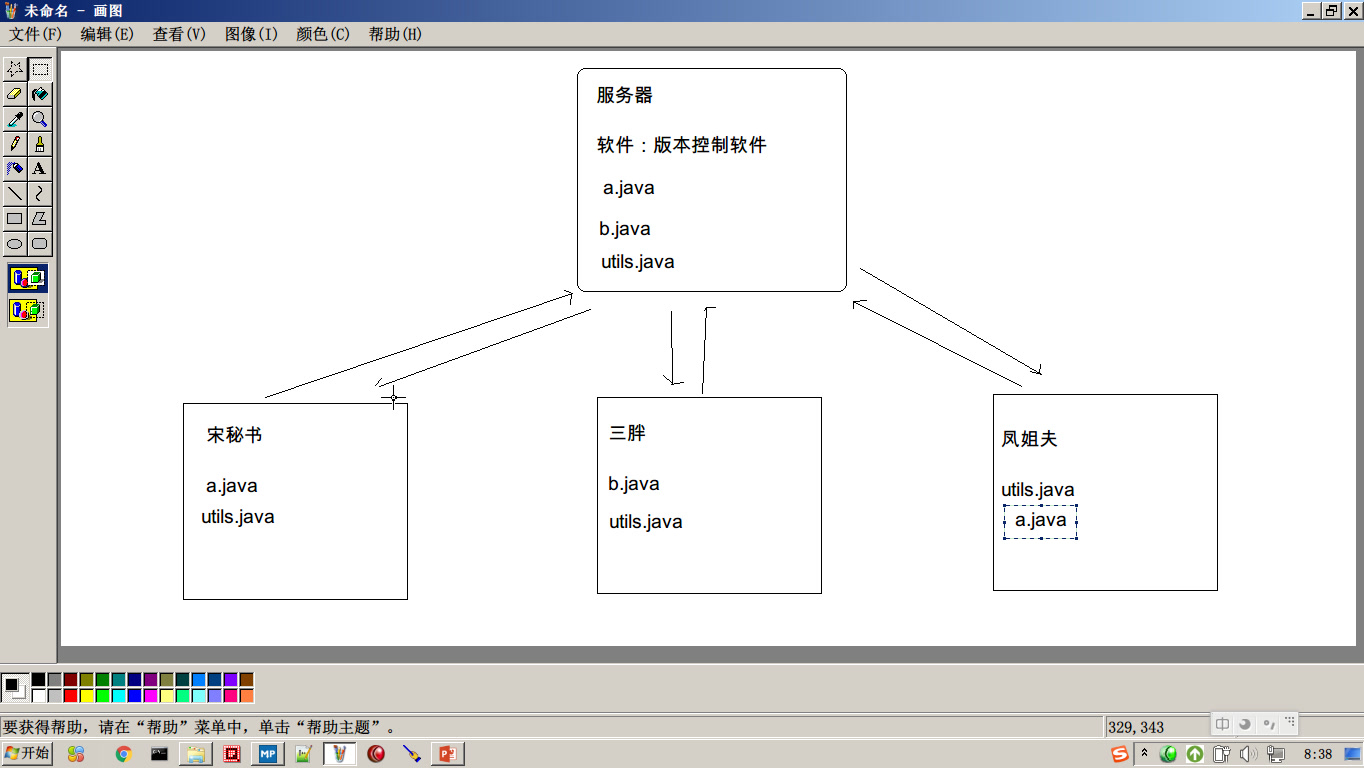Open PowerPoint from the taskbar
The image size is (1364, 768).
[x=447, y=753]
